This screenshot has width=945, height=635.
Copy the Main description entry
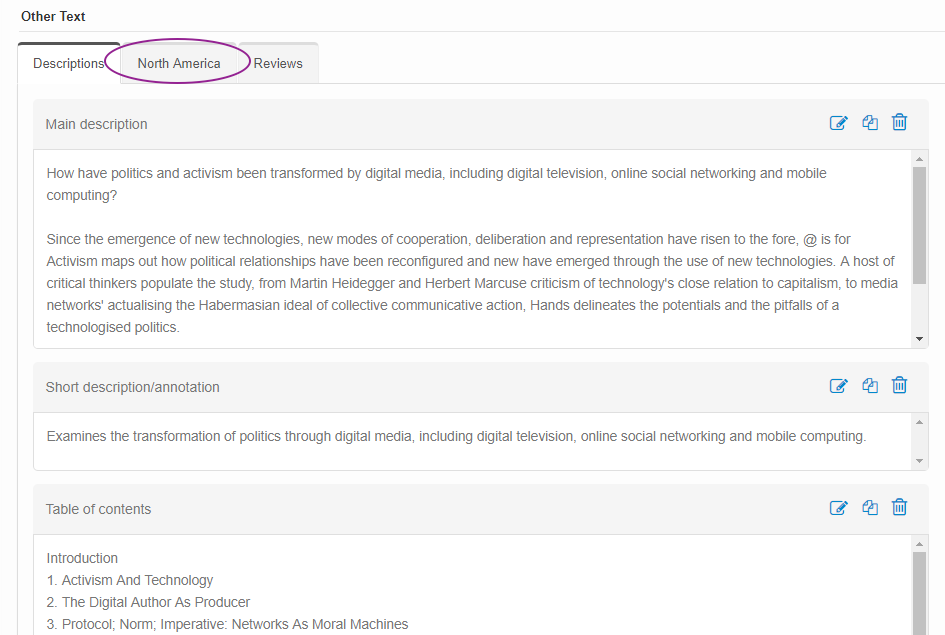[870, 123]
